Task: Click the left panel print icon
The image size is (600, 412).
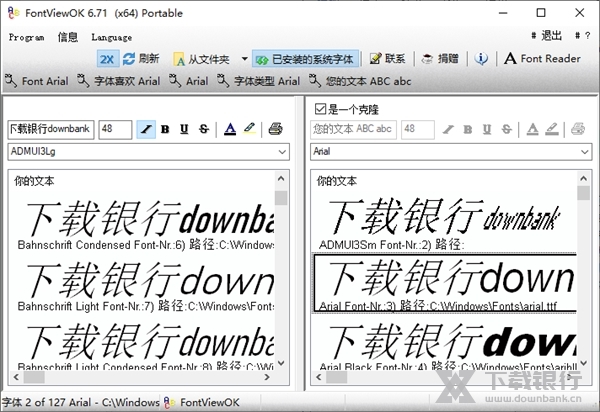Action: click(275, 129)
